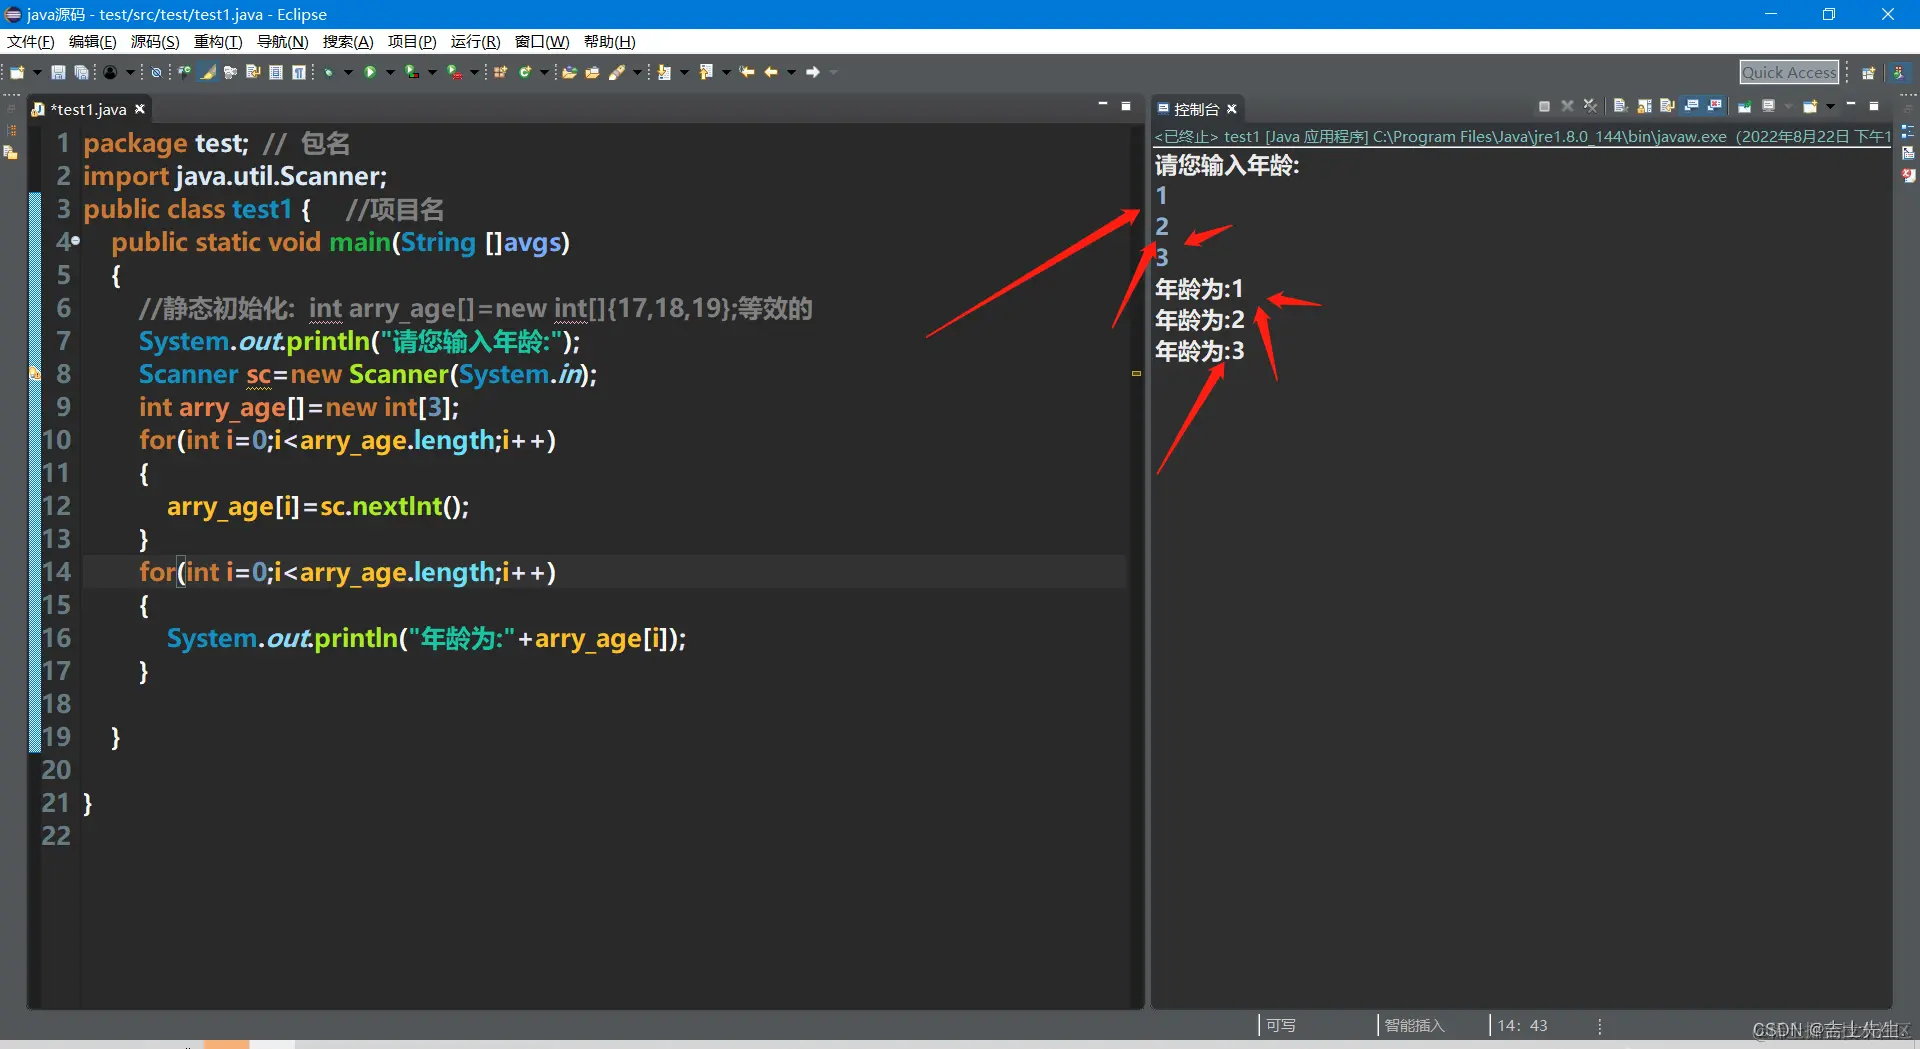Minimize the editor area pane
The width and height of the screenshot is (1920, 1049).
click(x=1103, y=105)
